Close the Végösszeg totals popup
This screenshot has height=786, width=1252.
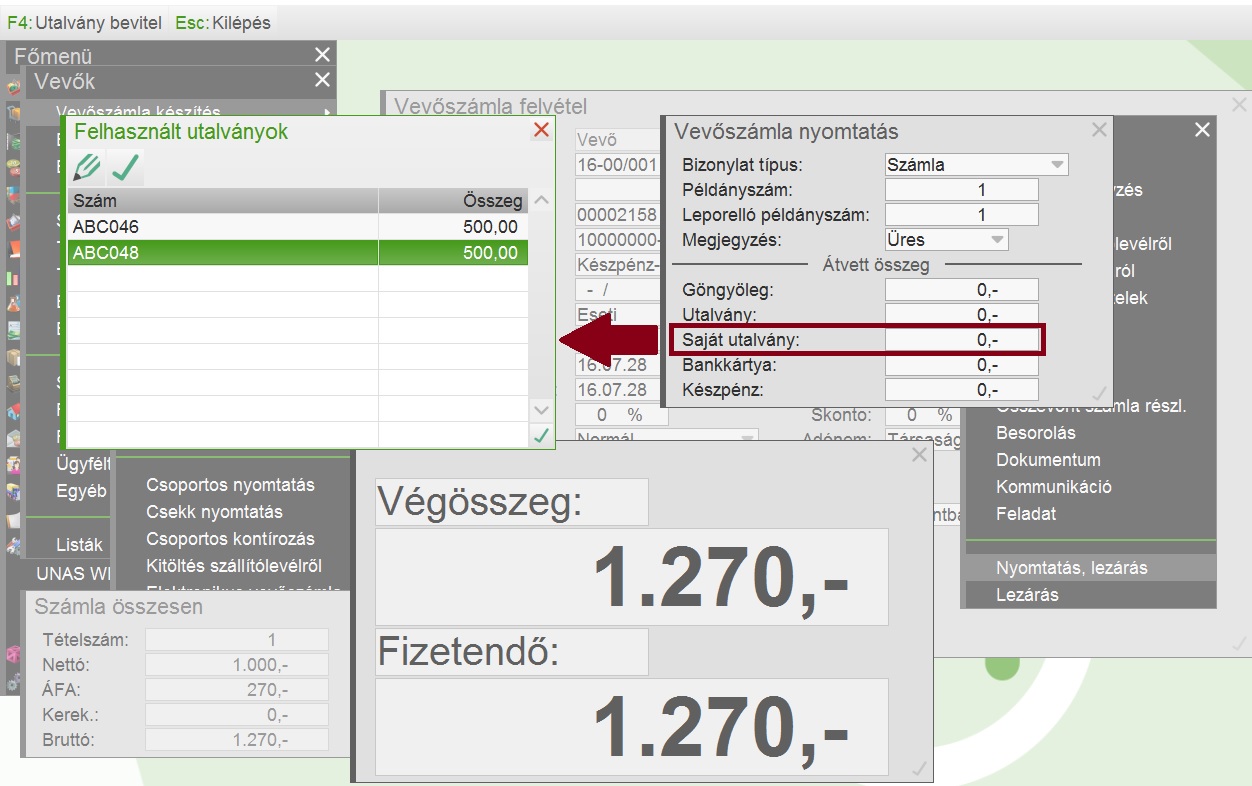920,455
